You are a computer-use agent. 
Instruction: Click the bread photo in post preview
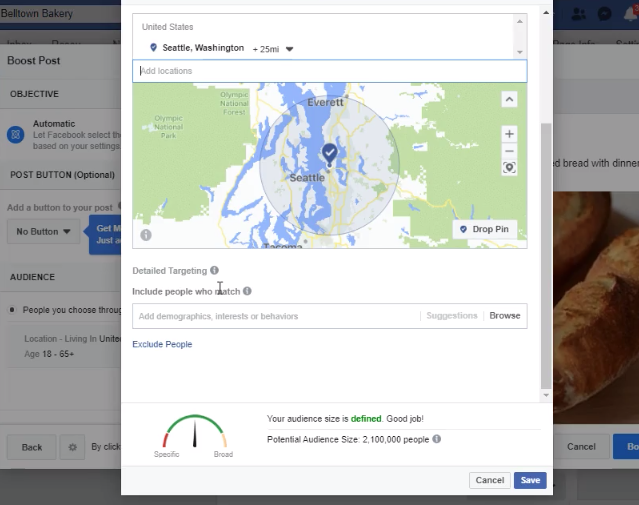tap(596, 308)
